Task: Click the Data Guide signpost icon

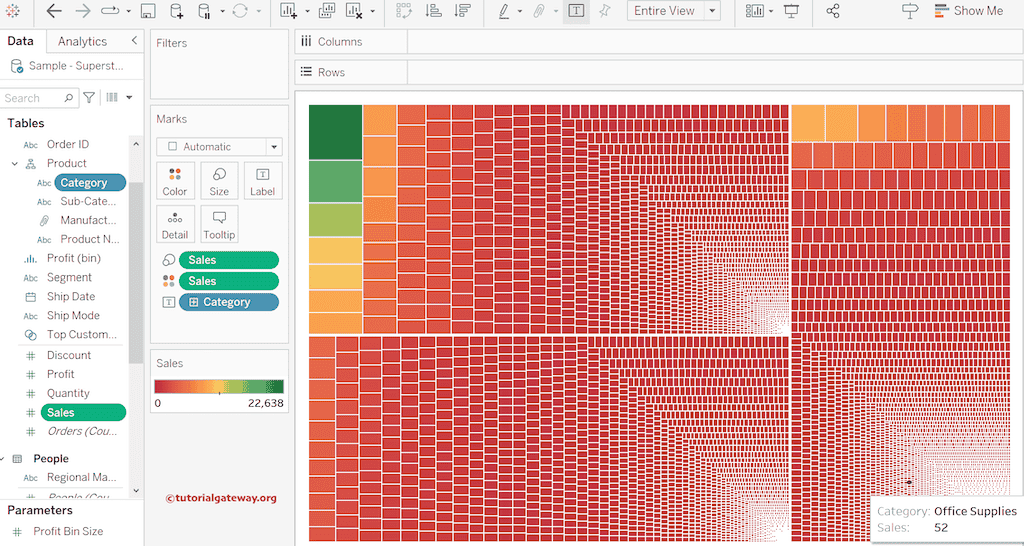Action: click(909, 11)
